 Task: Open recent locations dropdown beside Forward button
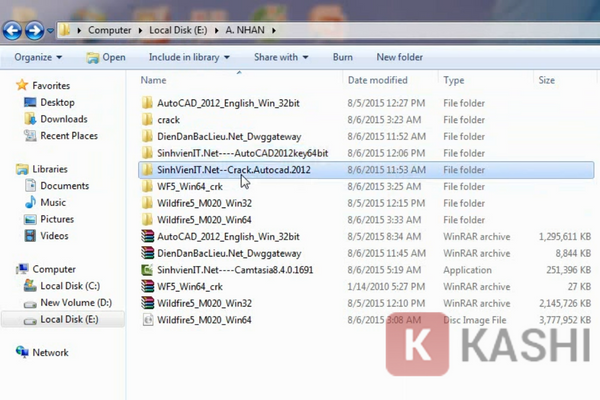click(x=50, y=30)
